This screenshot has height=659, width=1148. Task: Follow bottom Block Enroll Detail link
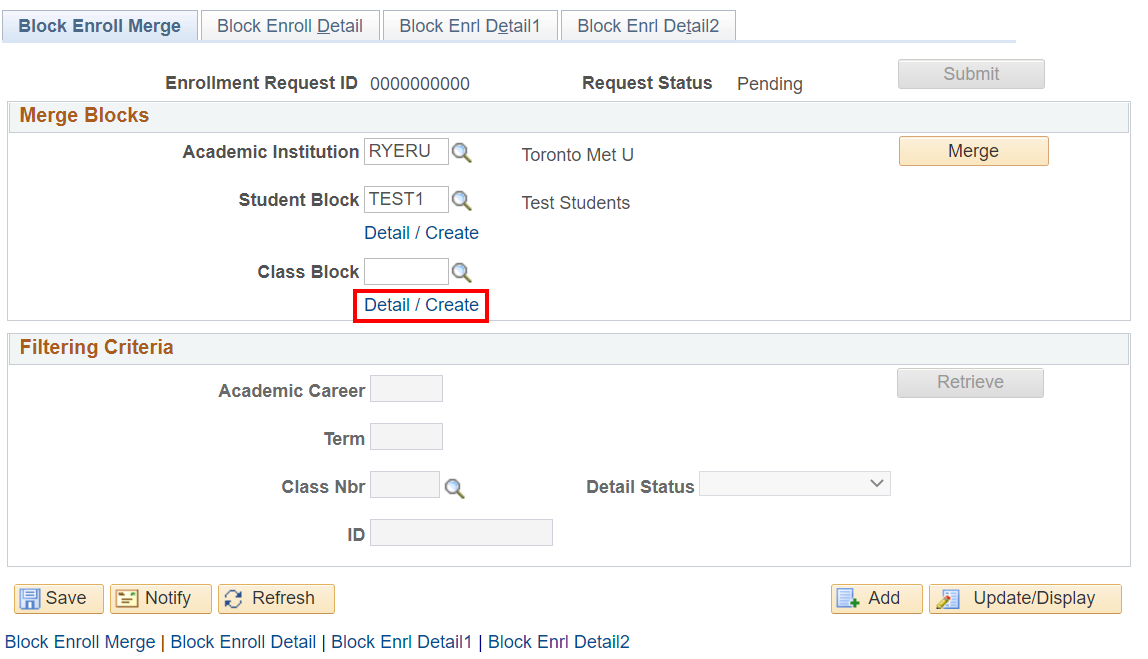coord(243,642)
